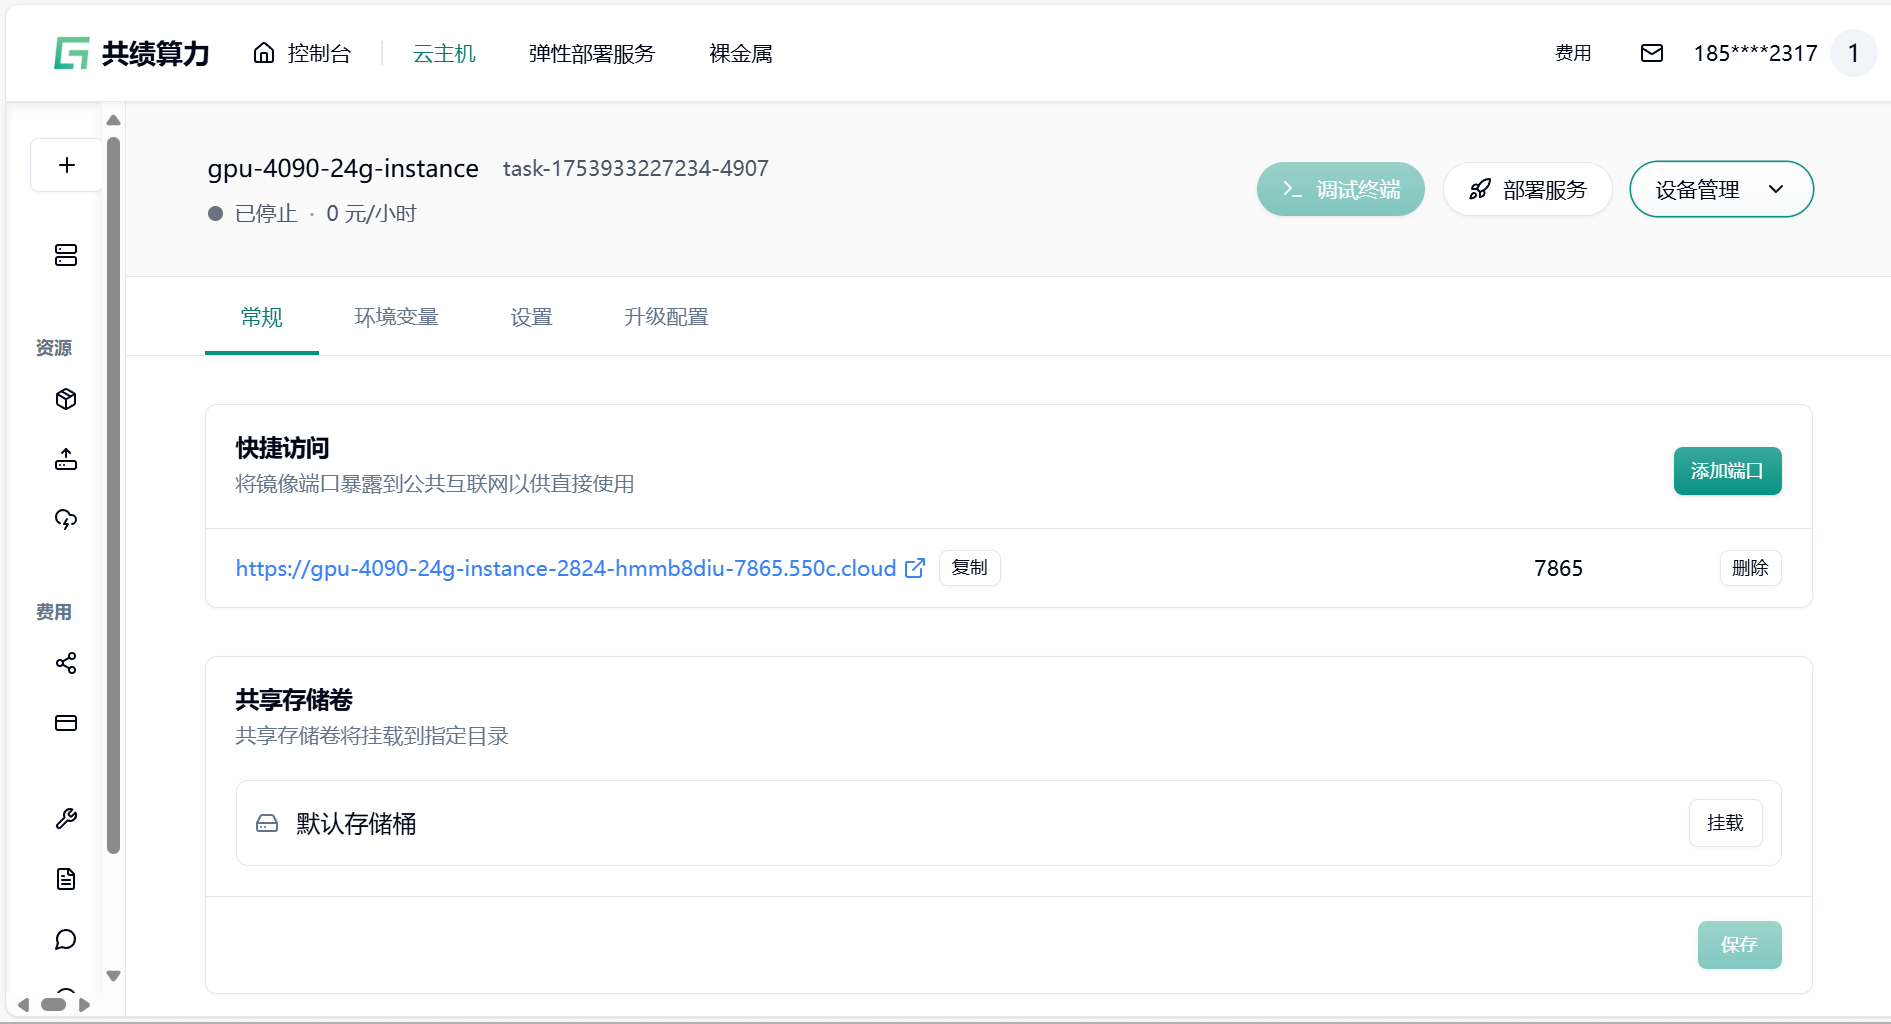Click the sidebar scrollbar up arrow

pyautogui.click(x=113, y=120)
